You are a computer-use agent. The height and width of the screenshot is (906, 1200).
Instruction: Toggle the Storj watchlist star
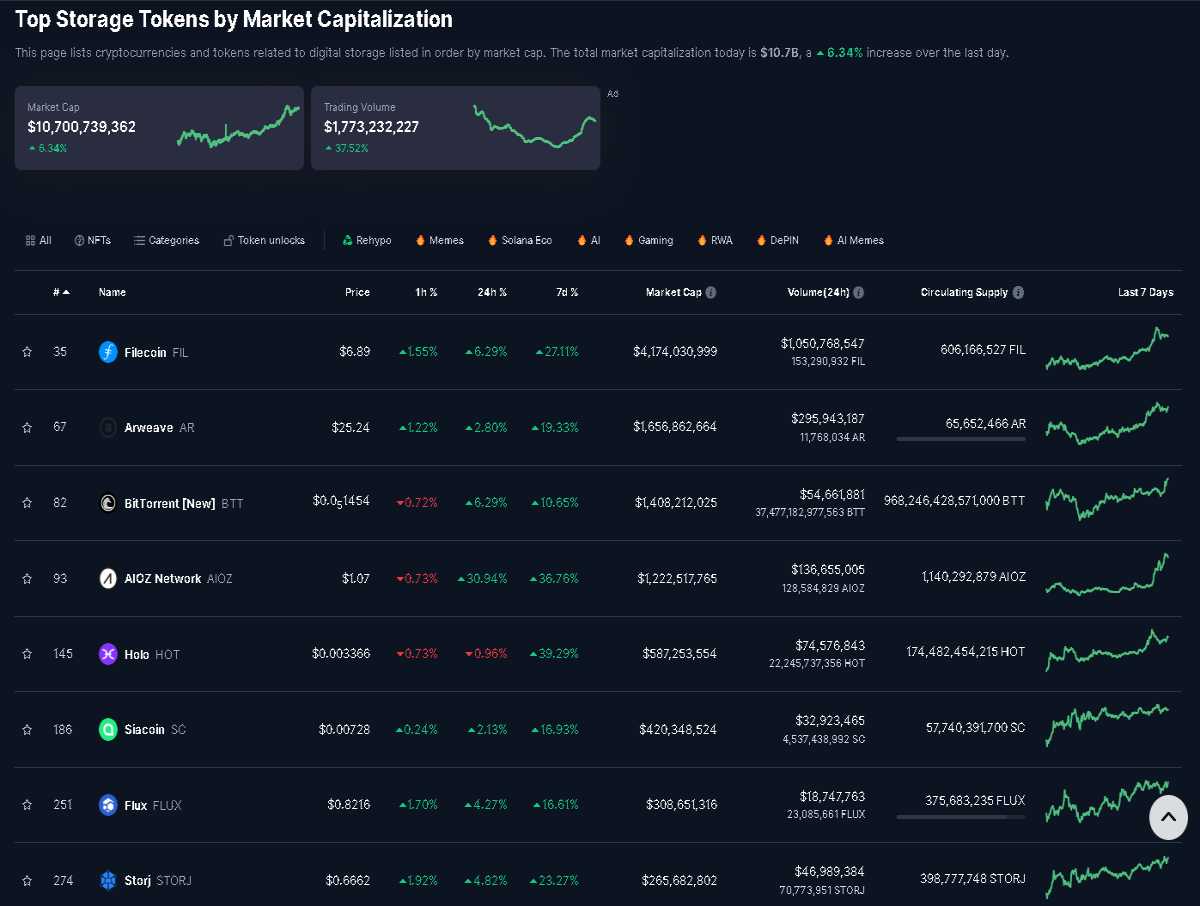tap(27, 880)
